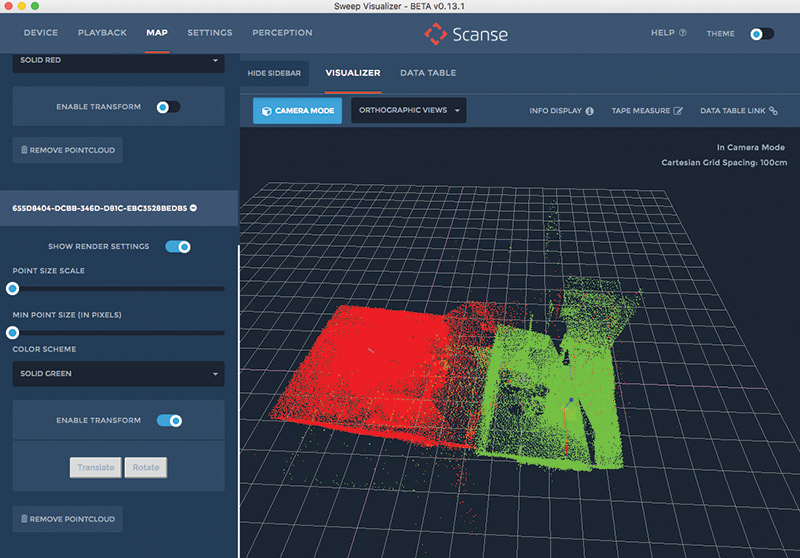Select the Map tab
Image resolution: width=800 pixels, height=558 pixels.
pyautogui.click(x=157, y=33)
